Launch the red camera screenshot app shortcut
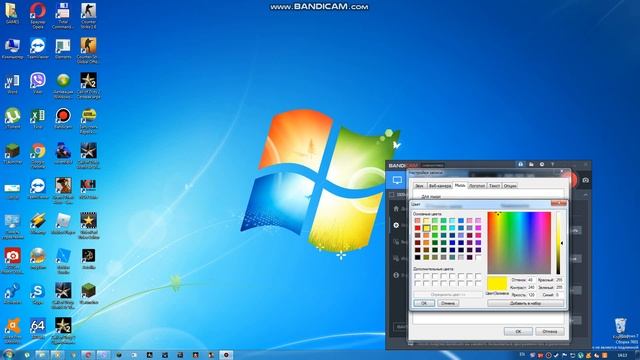The image size is (640, 360). tap(12, 261)
